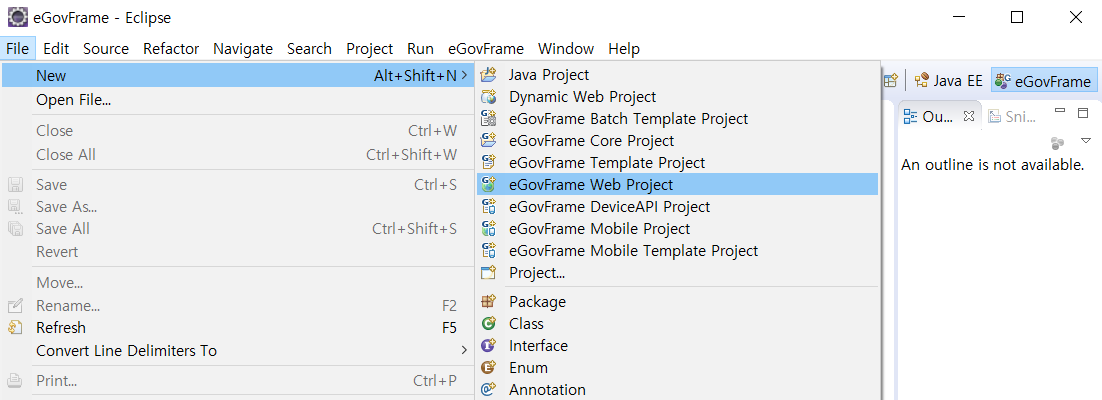This screenshot has height=400, width=1102.
Task: Select the Outline view tab
Action: 938,117
